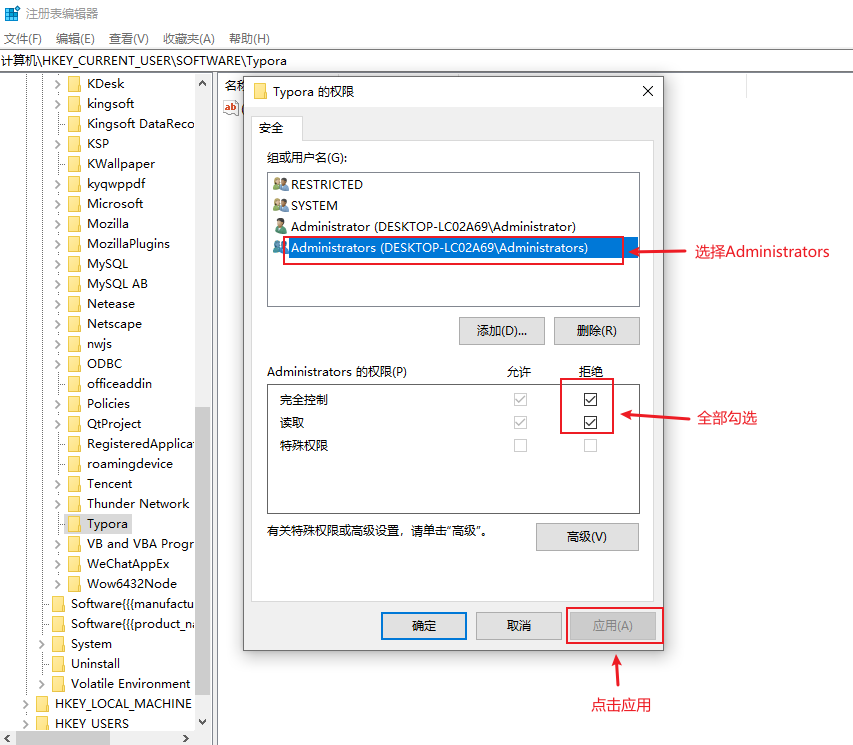Click the WeChatAppEx folder icon
This screenshot has width=853, height=745.
point(75,564)
